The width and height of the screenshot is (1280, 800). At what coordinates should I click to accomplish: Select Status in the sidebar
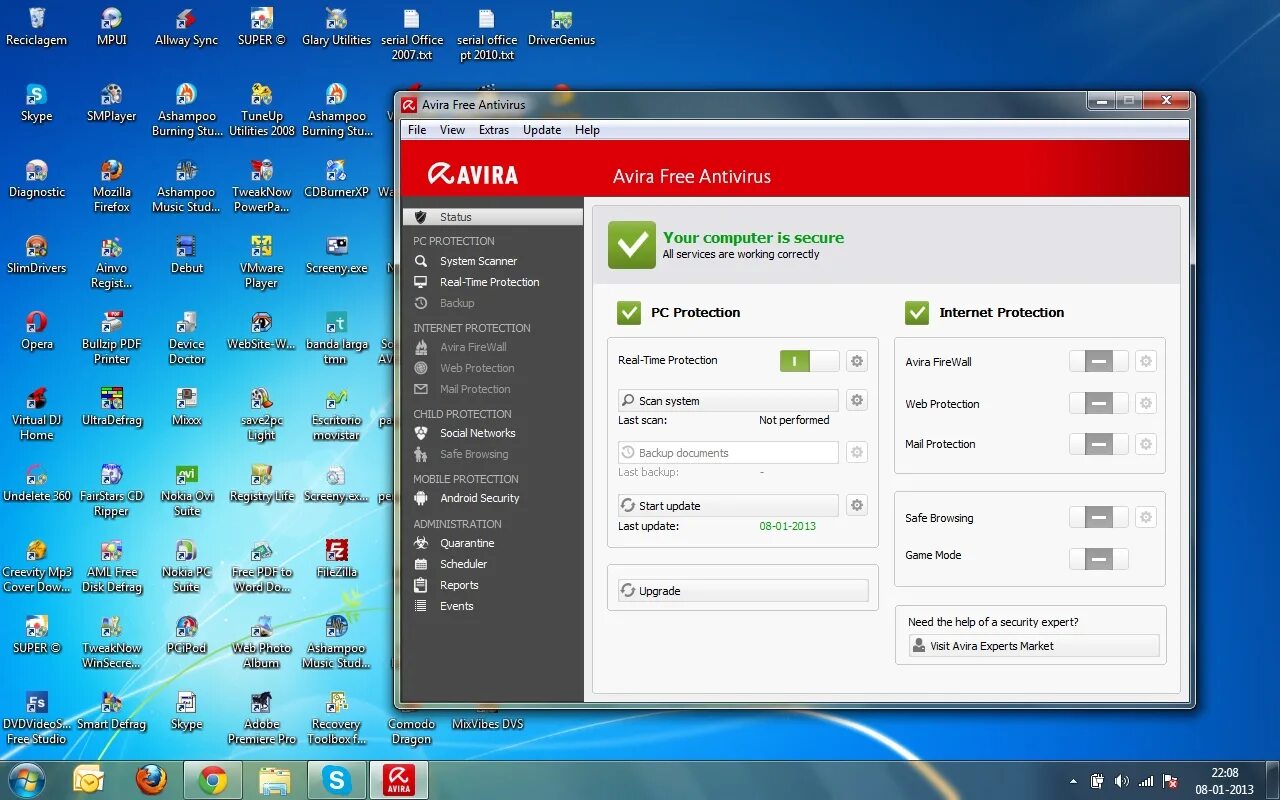(x=493, y=217)
